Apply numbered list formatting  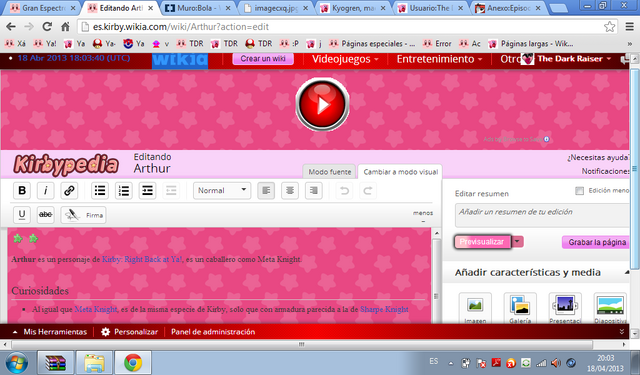point(124,191)
